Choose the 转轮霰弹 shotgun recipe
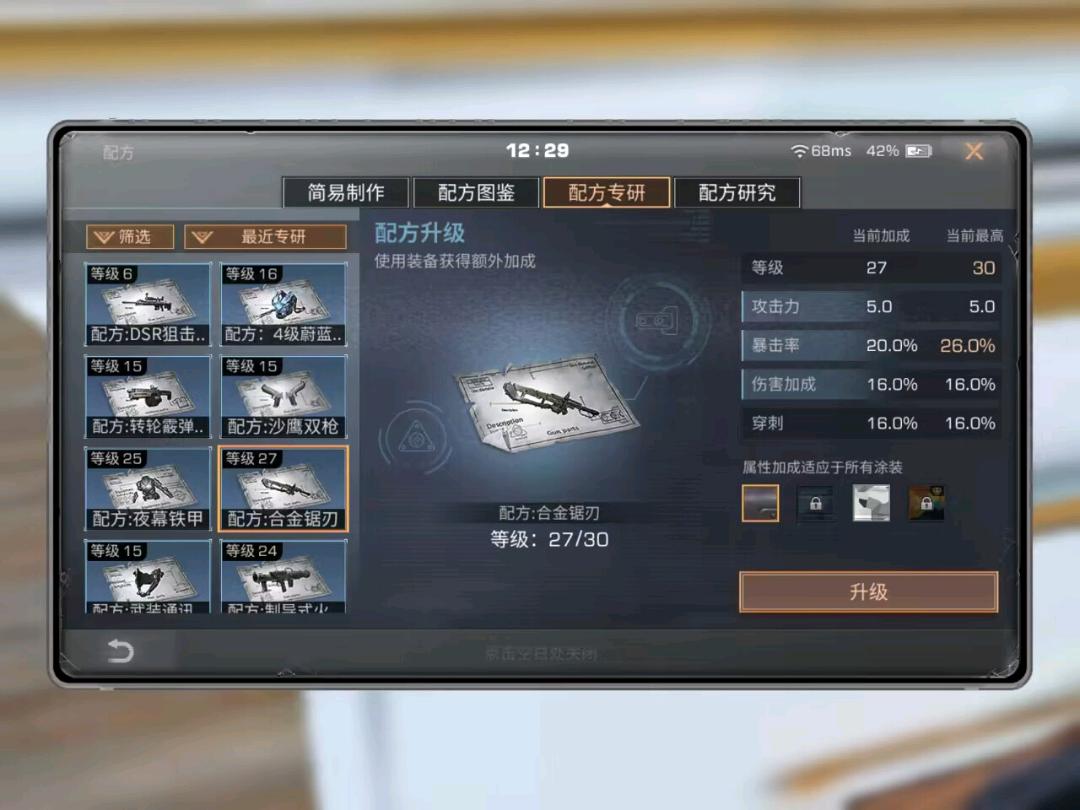The image size is (1080, 810). (147, 397)
